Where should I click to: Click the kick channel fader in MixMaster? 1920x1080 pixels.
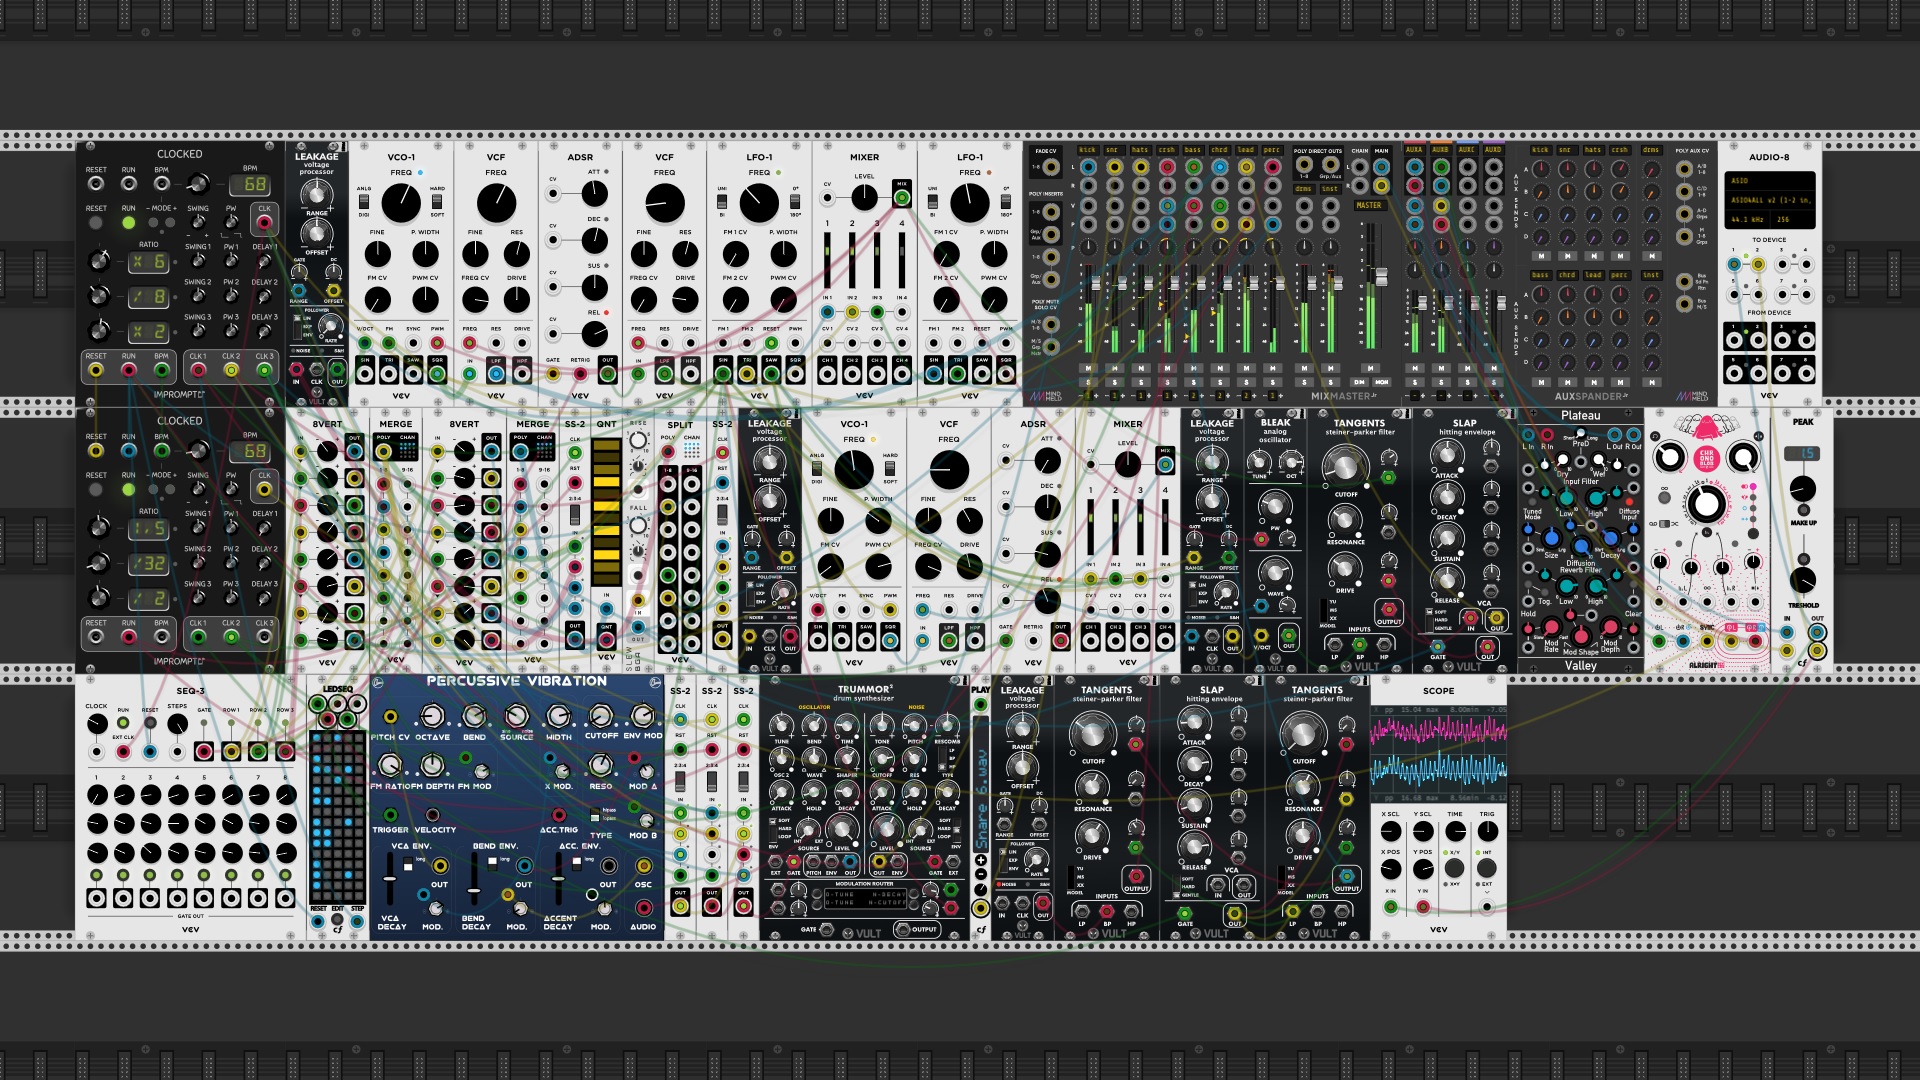click(1096, 283)
